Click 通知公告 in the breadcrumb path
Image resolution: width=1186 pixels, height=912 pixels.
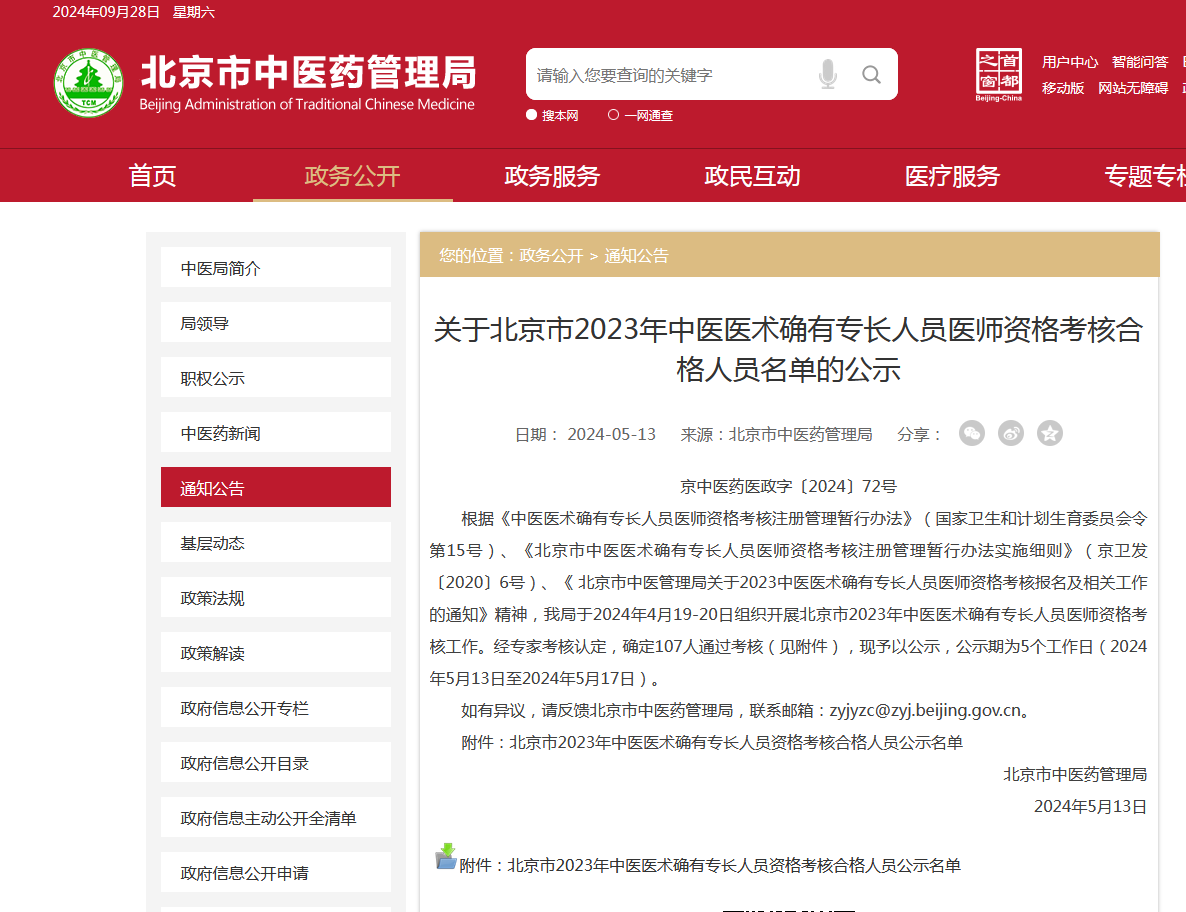636,255
